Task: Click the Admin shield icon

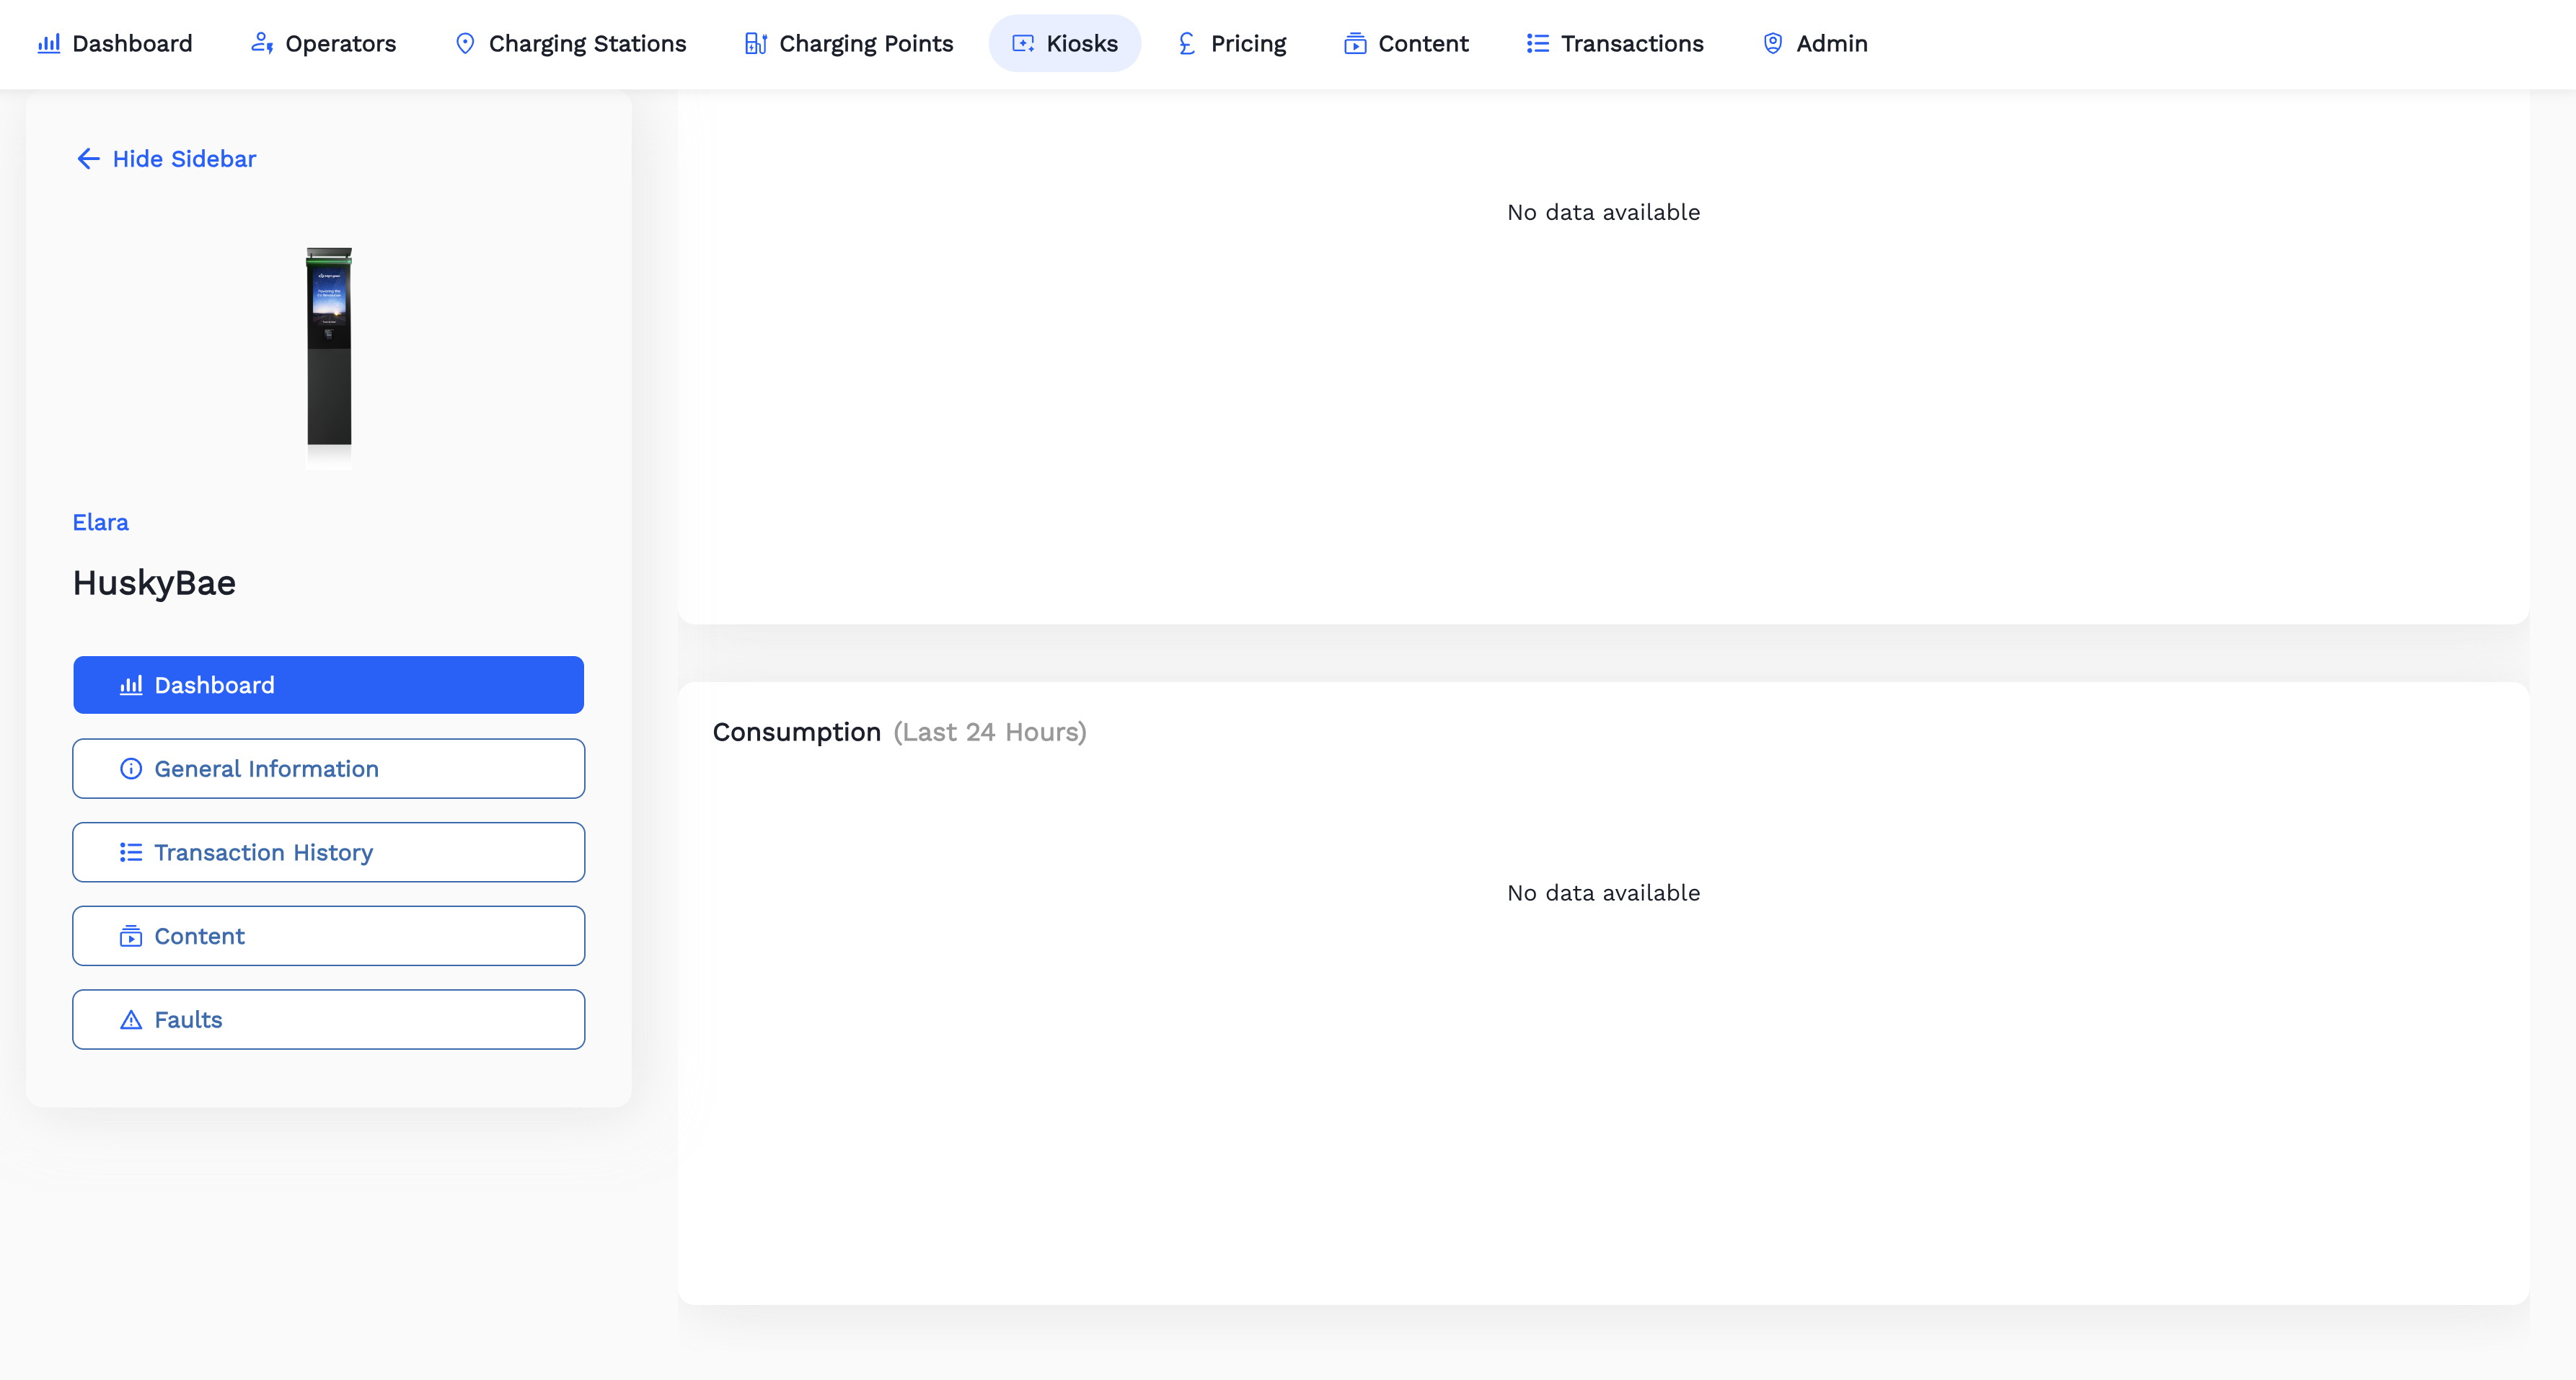Action: (x=1773, y=43)
